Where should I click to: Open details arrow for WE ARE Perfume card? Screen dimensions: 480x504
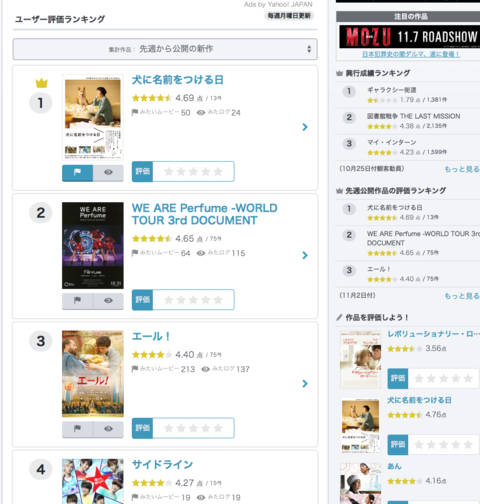pyautogui.click(x=305, y=255)
